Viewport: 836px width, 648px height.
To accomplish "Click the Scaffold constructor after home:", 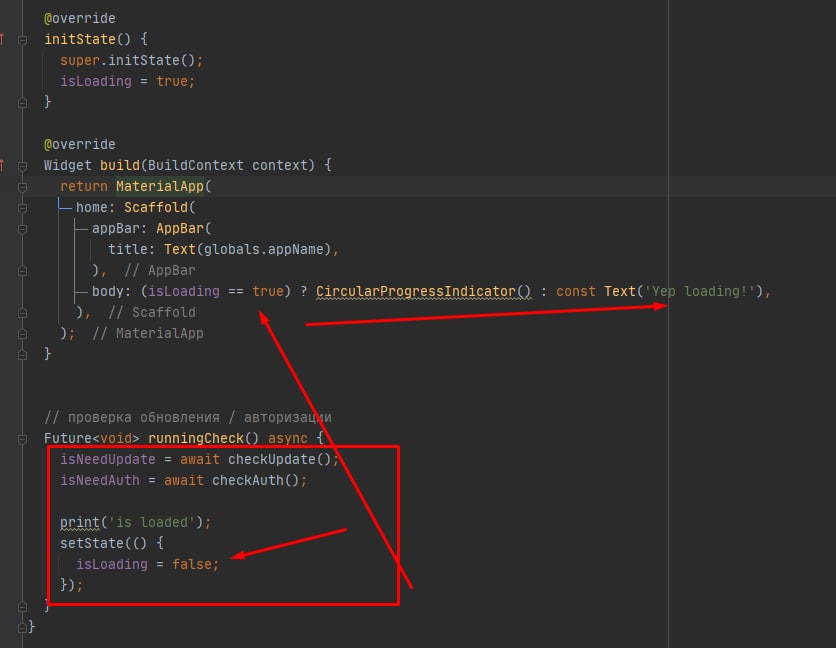I will pos(156,207).
